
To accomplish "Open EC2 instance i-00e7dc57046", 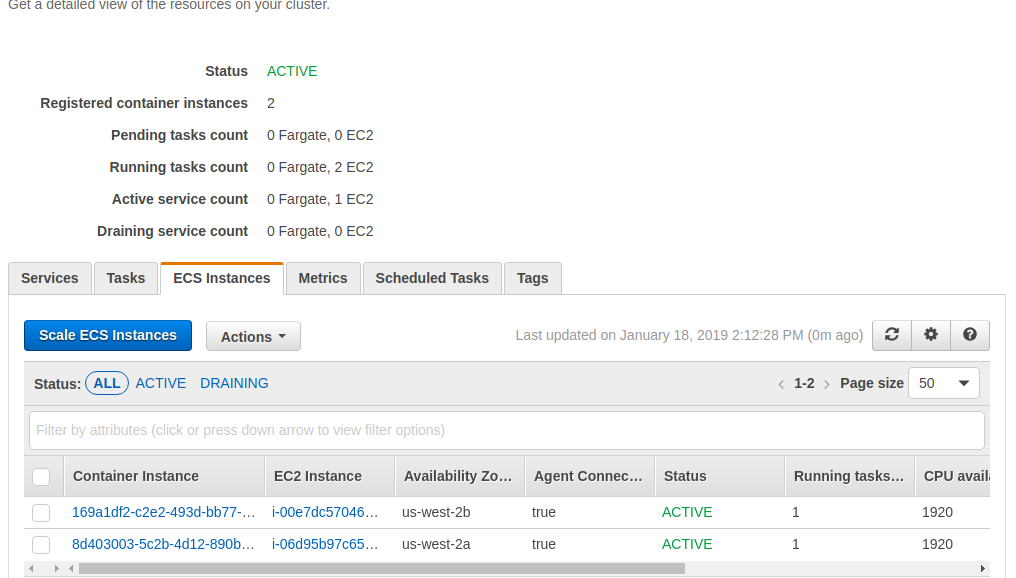I will point(325,513).
